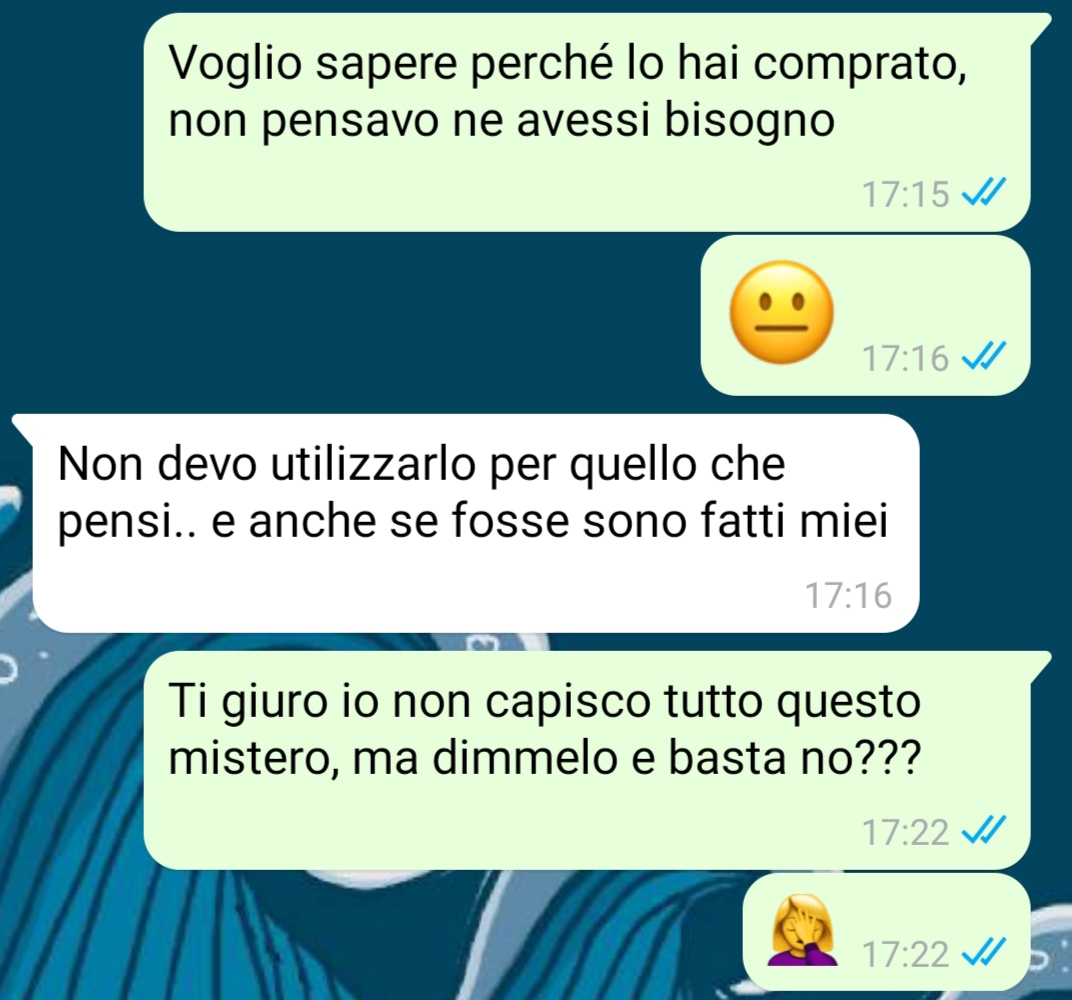Select the message 'Voglio sapere perché lo hai comprato'
1072x1000 pixels.
[587, 122]
